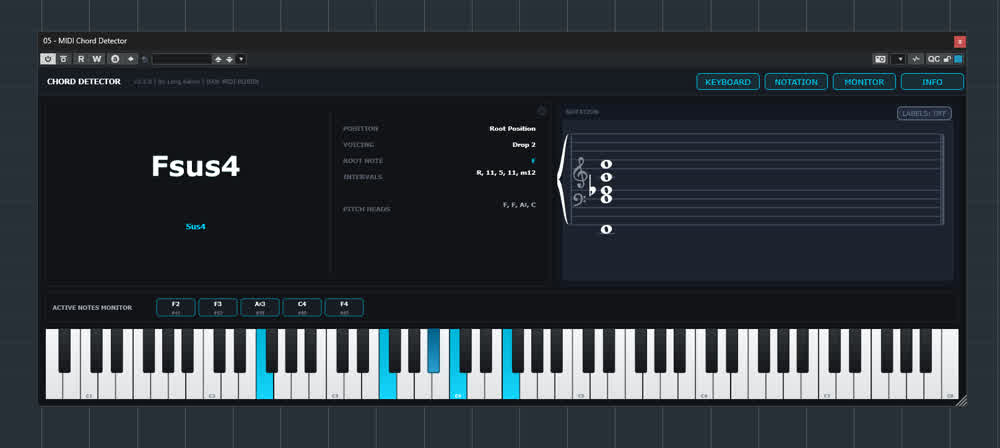Click the white piano key labeled C2
Viewport: 1000px width, 448px height.
[x=212, y=385]
